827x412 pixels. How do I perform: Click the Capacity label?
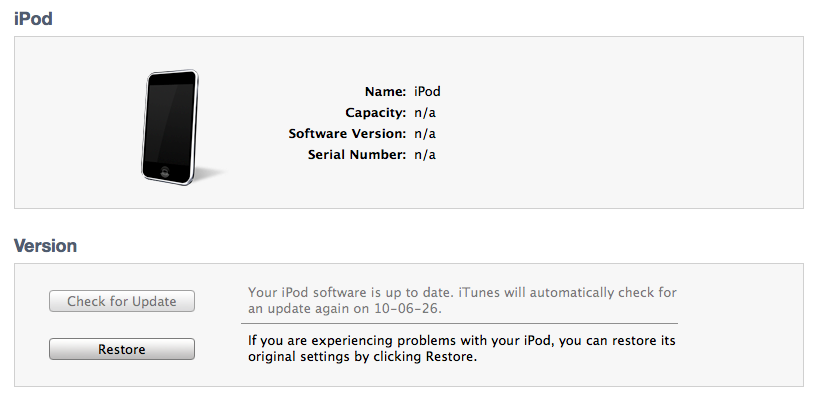click(375, 112)
